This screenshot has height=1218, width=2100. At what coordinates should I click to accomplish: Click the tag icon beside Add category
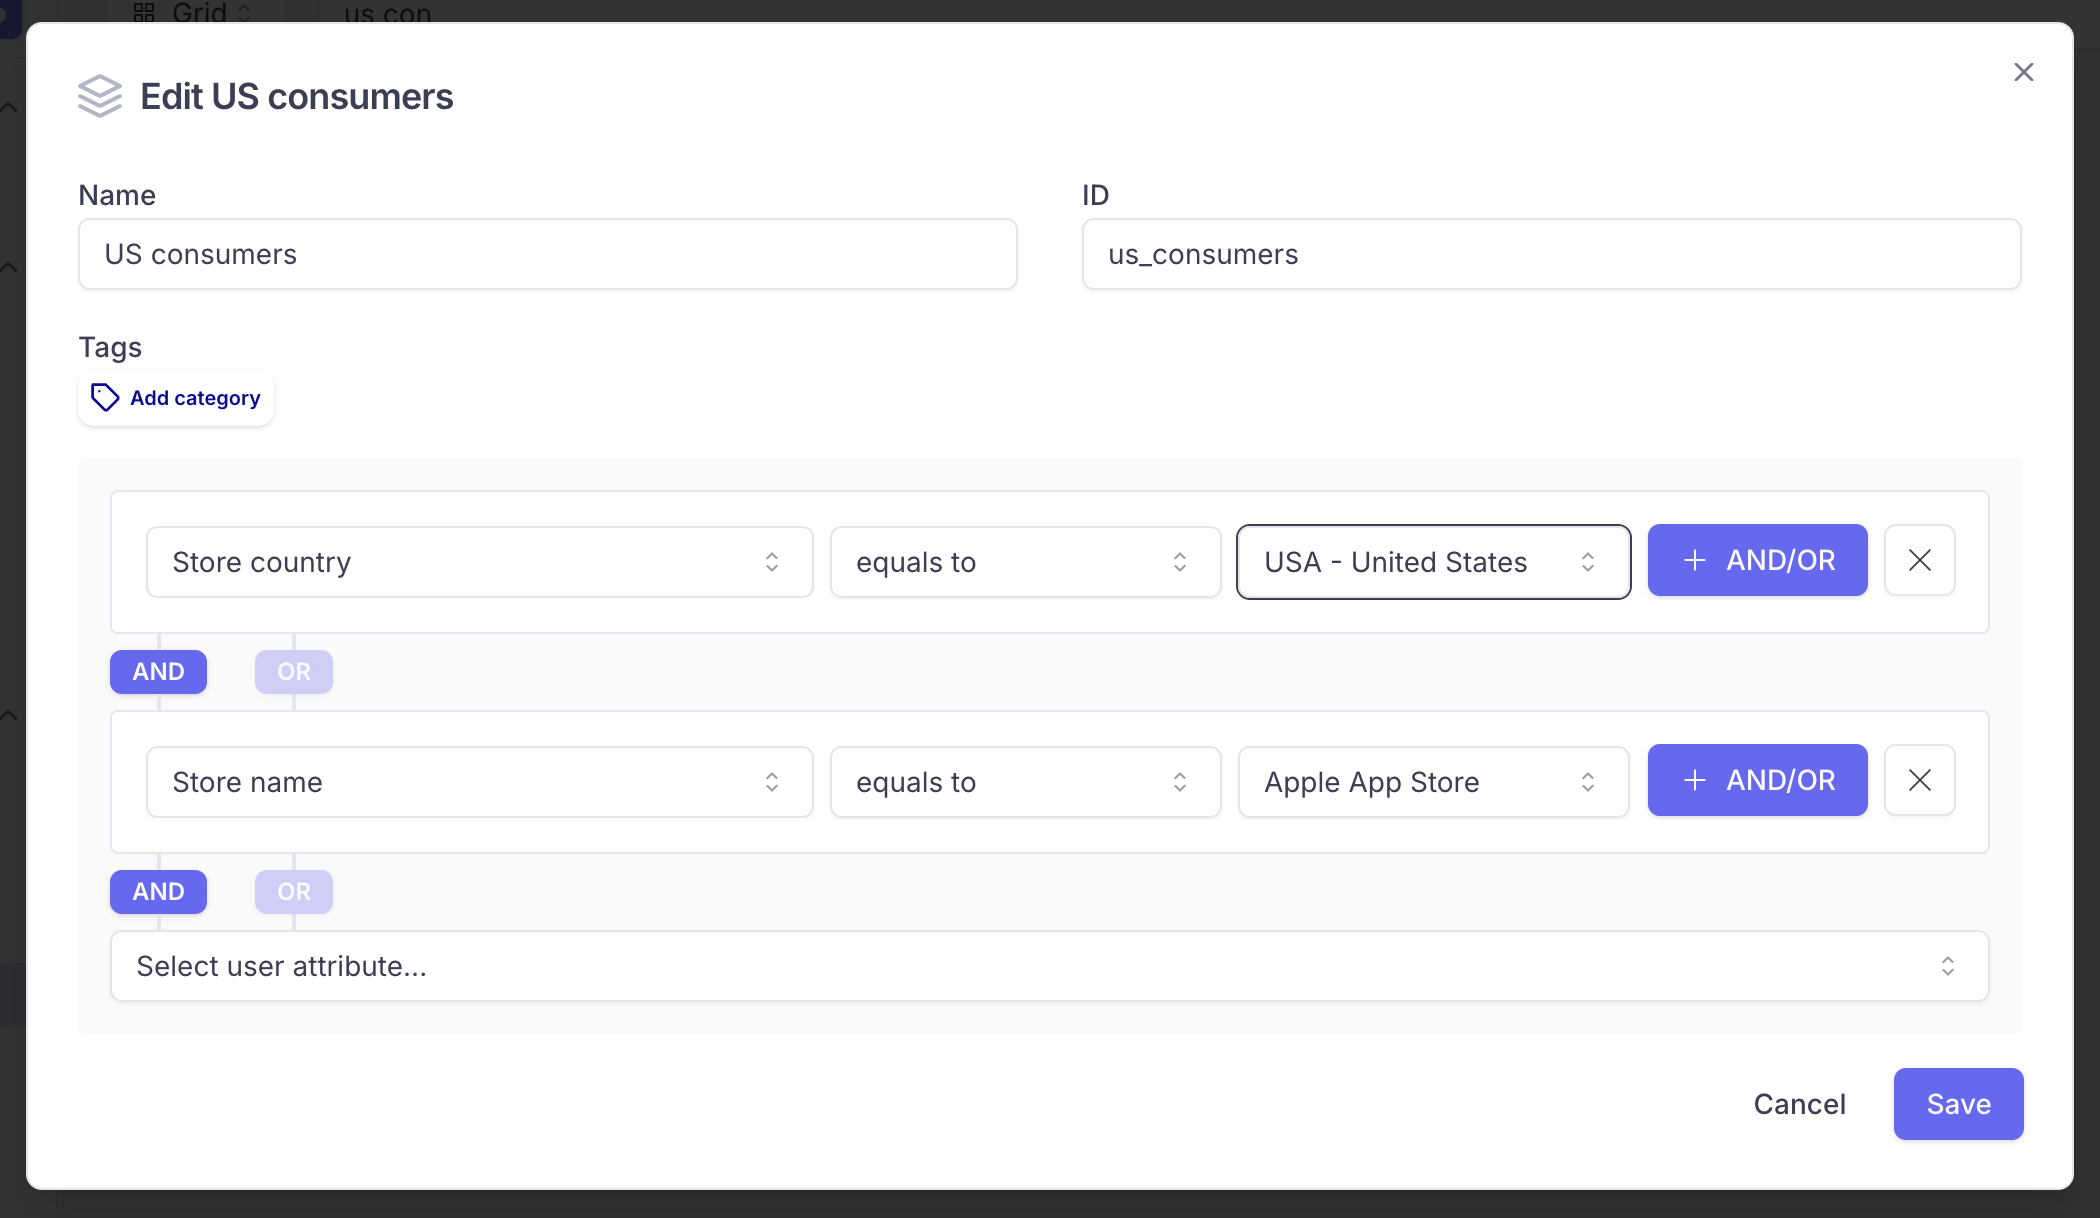click(105, 398)
